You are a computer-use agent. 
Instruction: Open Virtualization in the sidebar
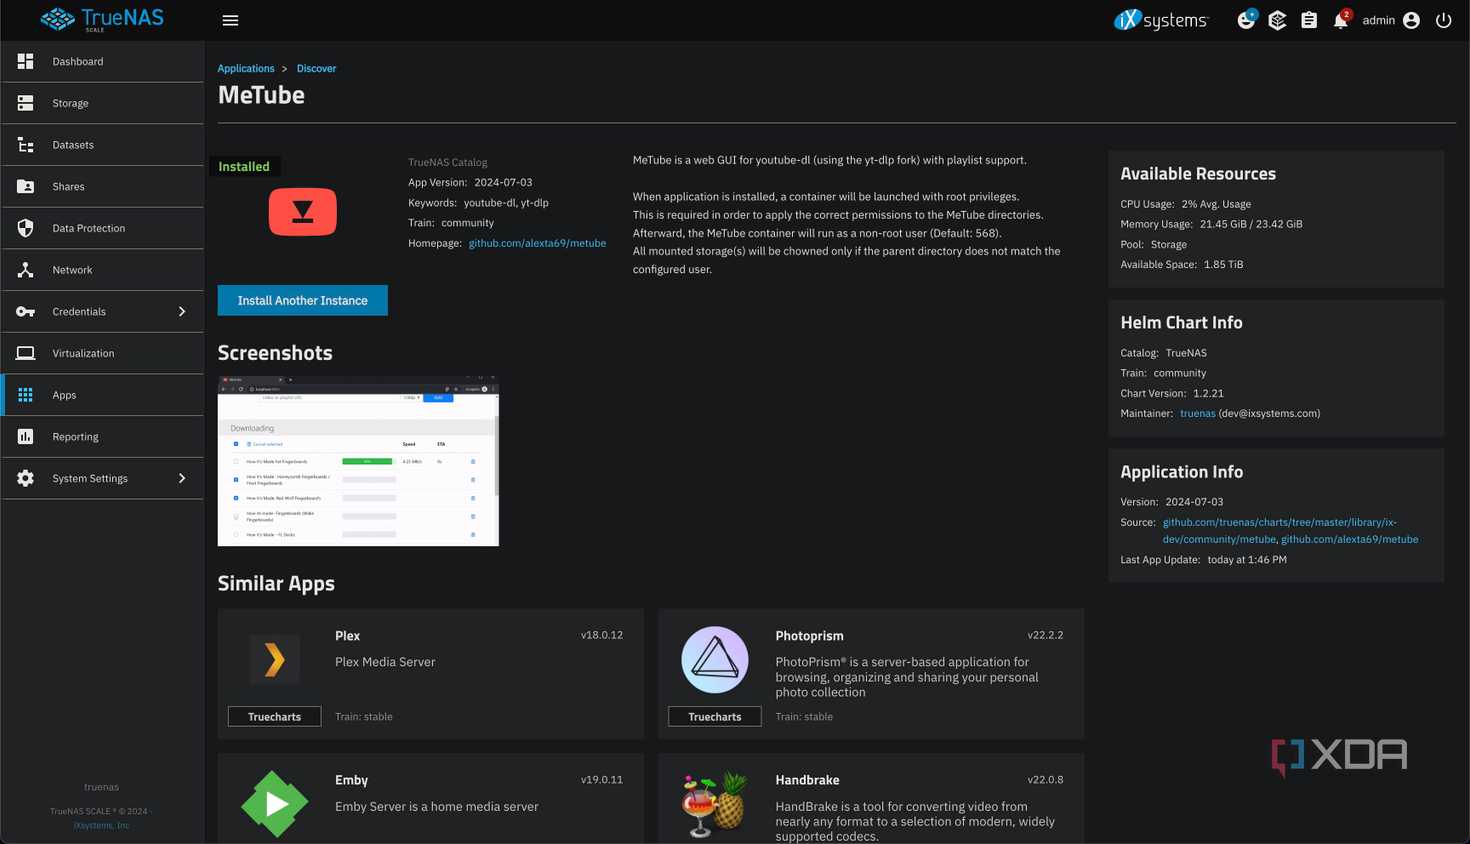pyautogui.click(x=102, y=353)
